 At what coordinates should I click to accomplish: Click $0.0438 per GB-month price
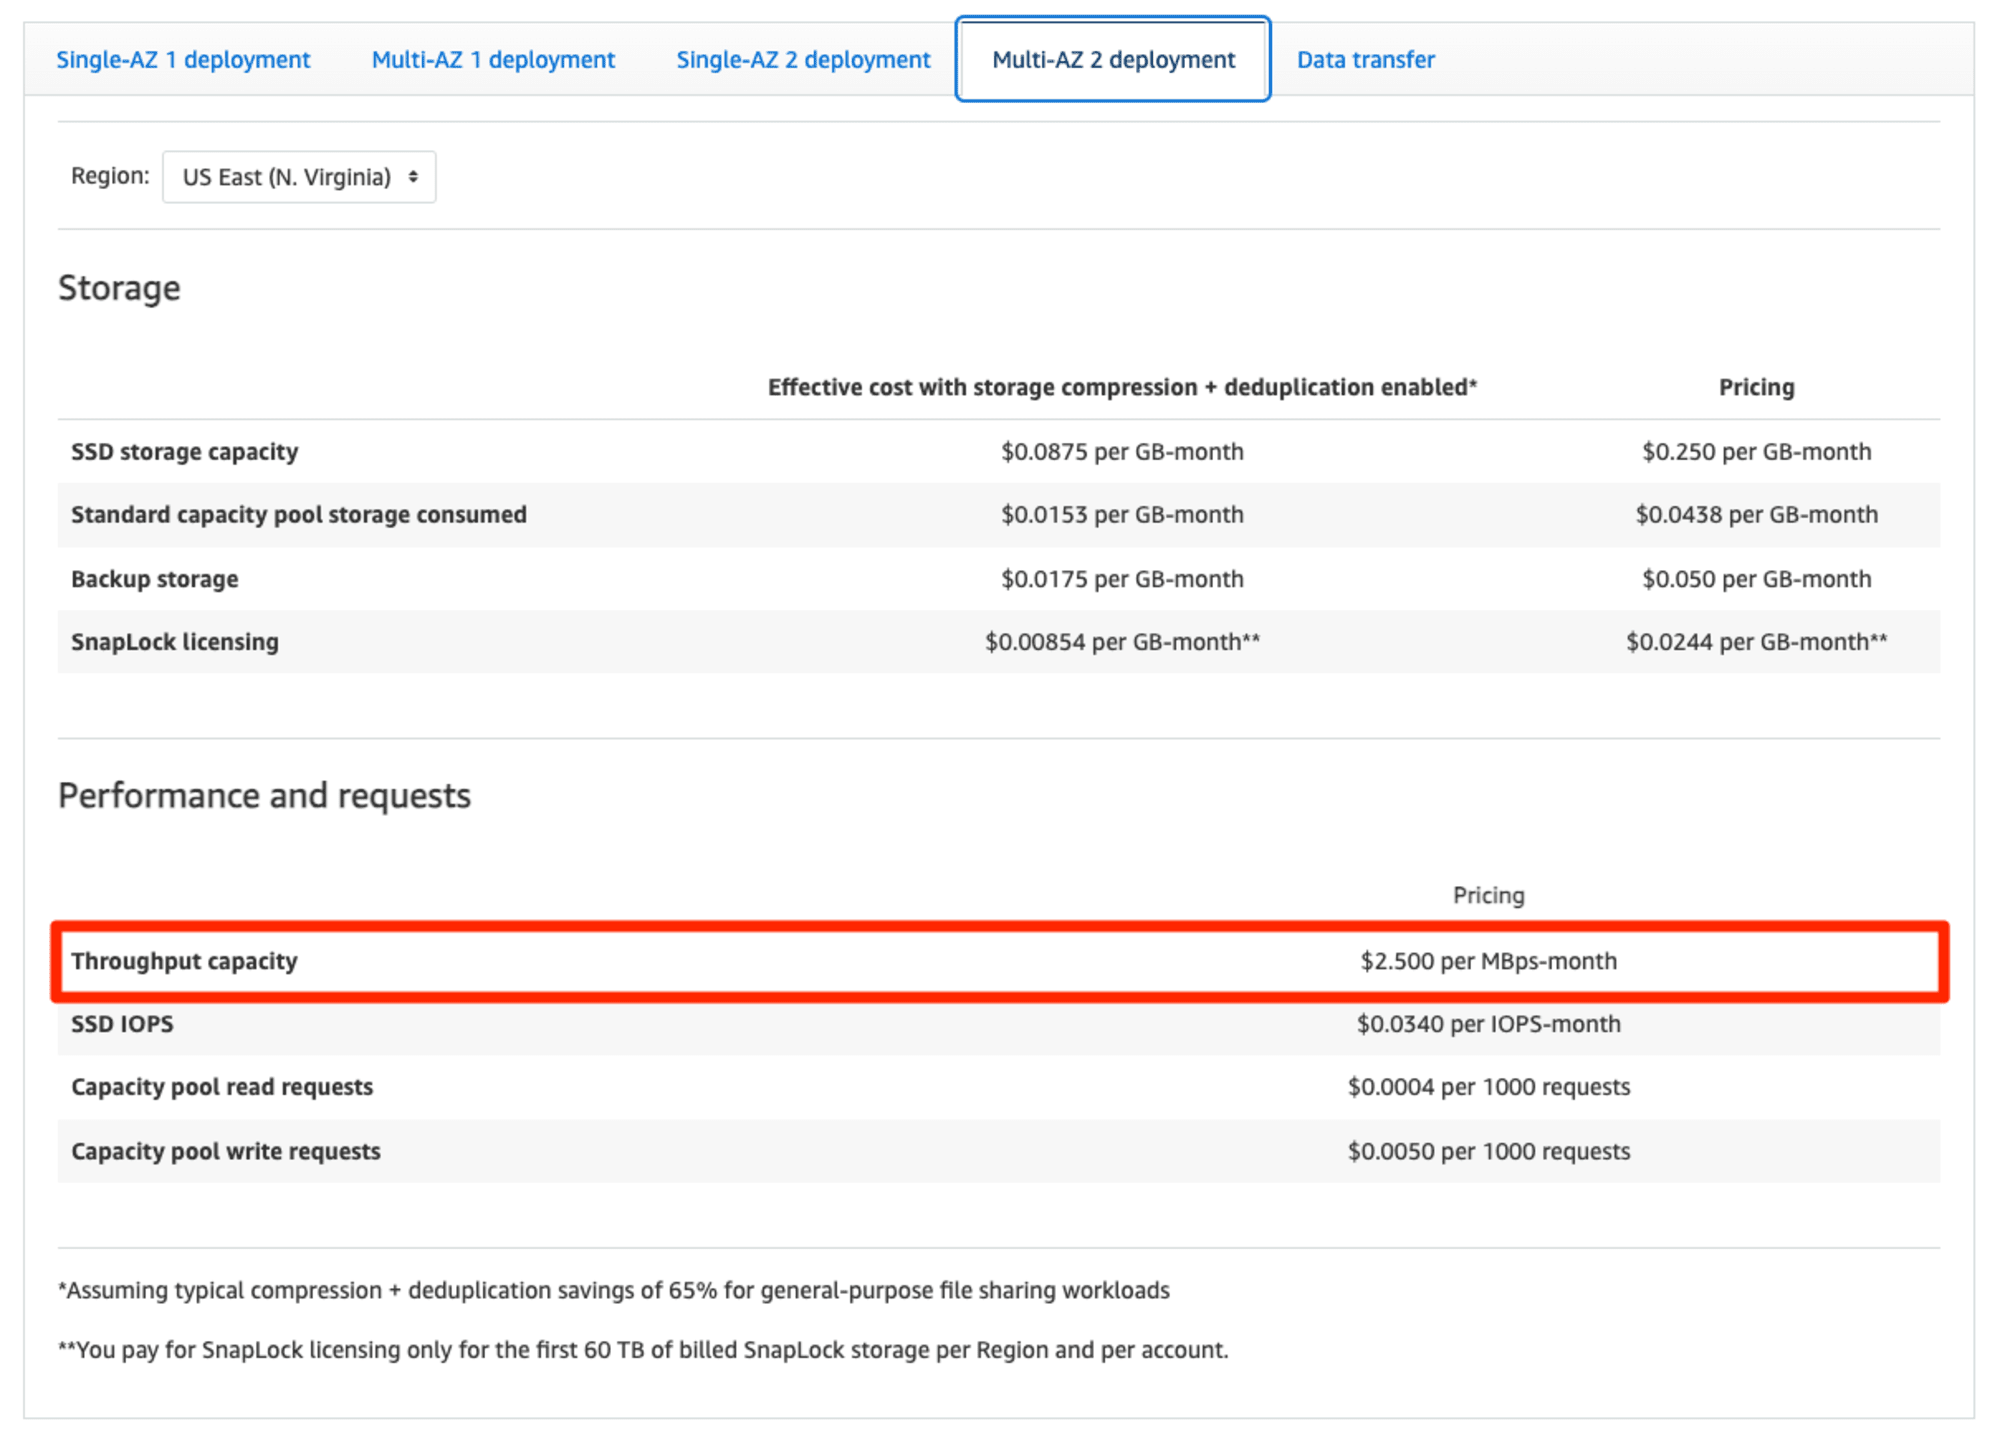pyautogui.click(x=1756, y=515)
